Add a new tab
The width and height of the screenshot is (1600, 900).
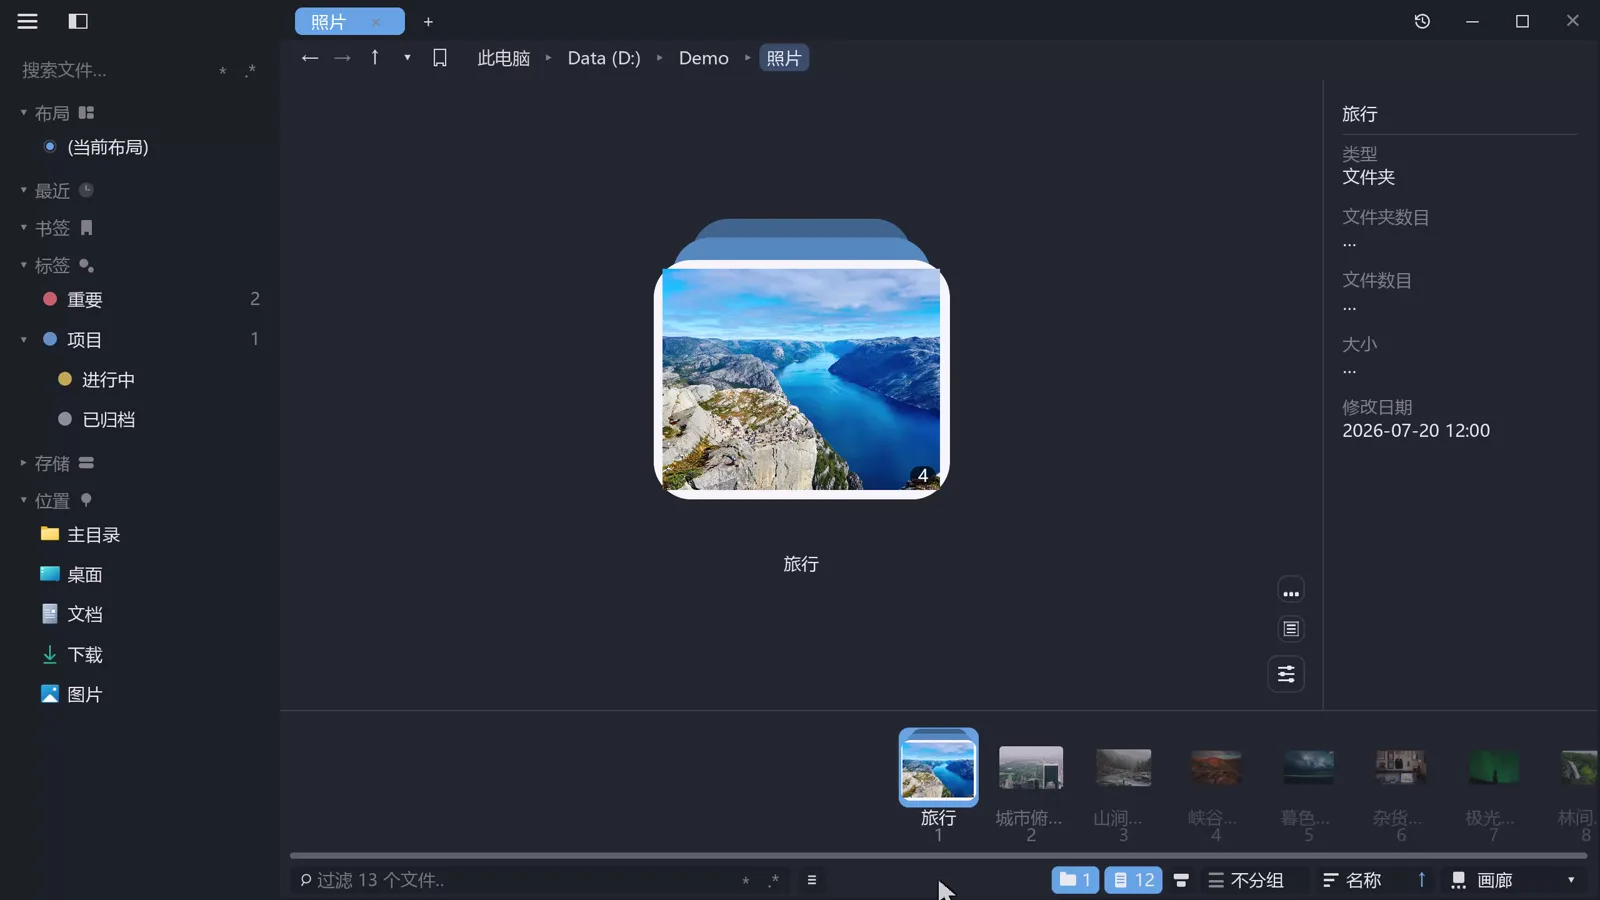click(428, 22)
